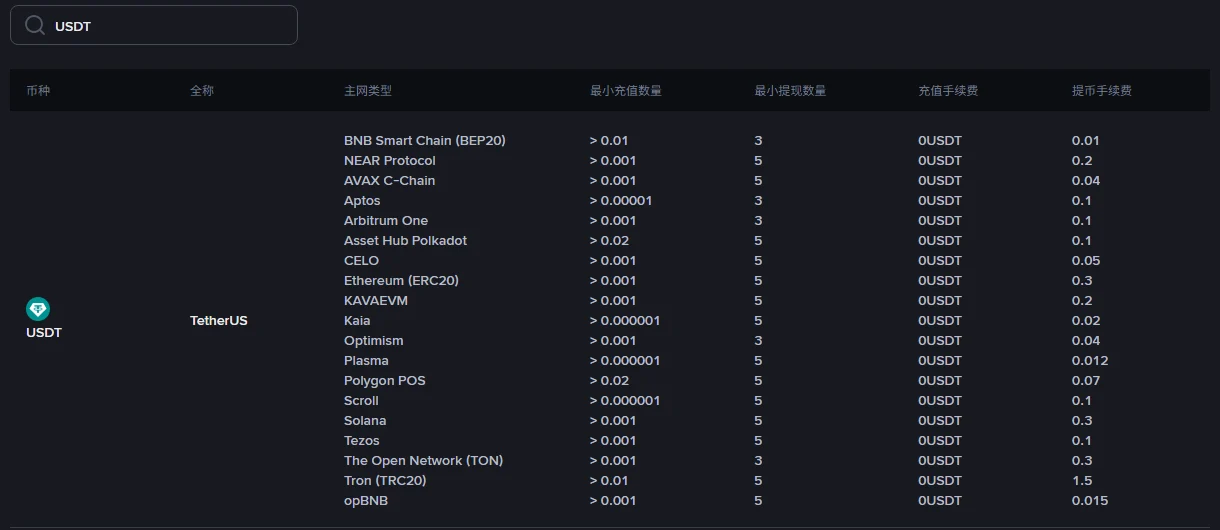Screen dimensions: 1220x530
Task: Click Optimism withdrawal fee 0.04
Action: 1086,341
